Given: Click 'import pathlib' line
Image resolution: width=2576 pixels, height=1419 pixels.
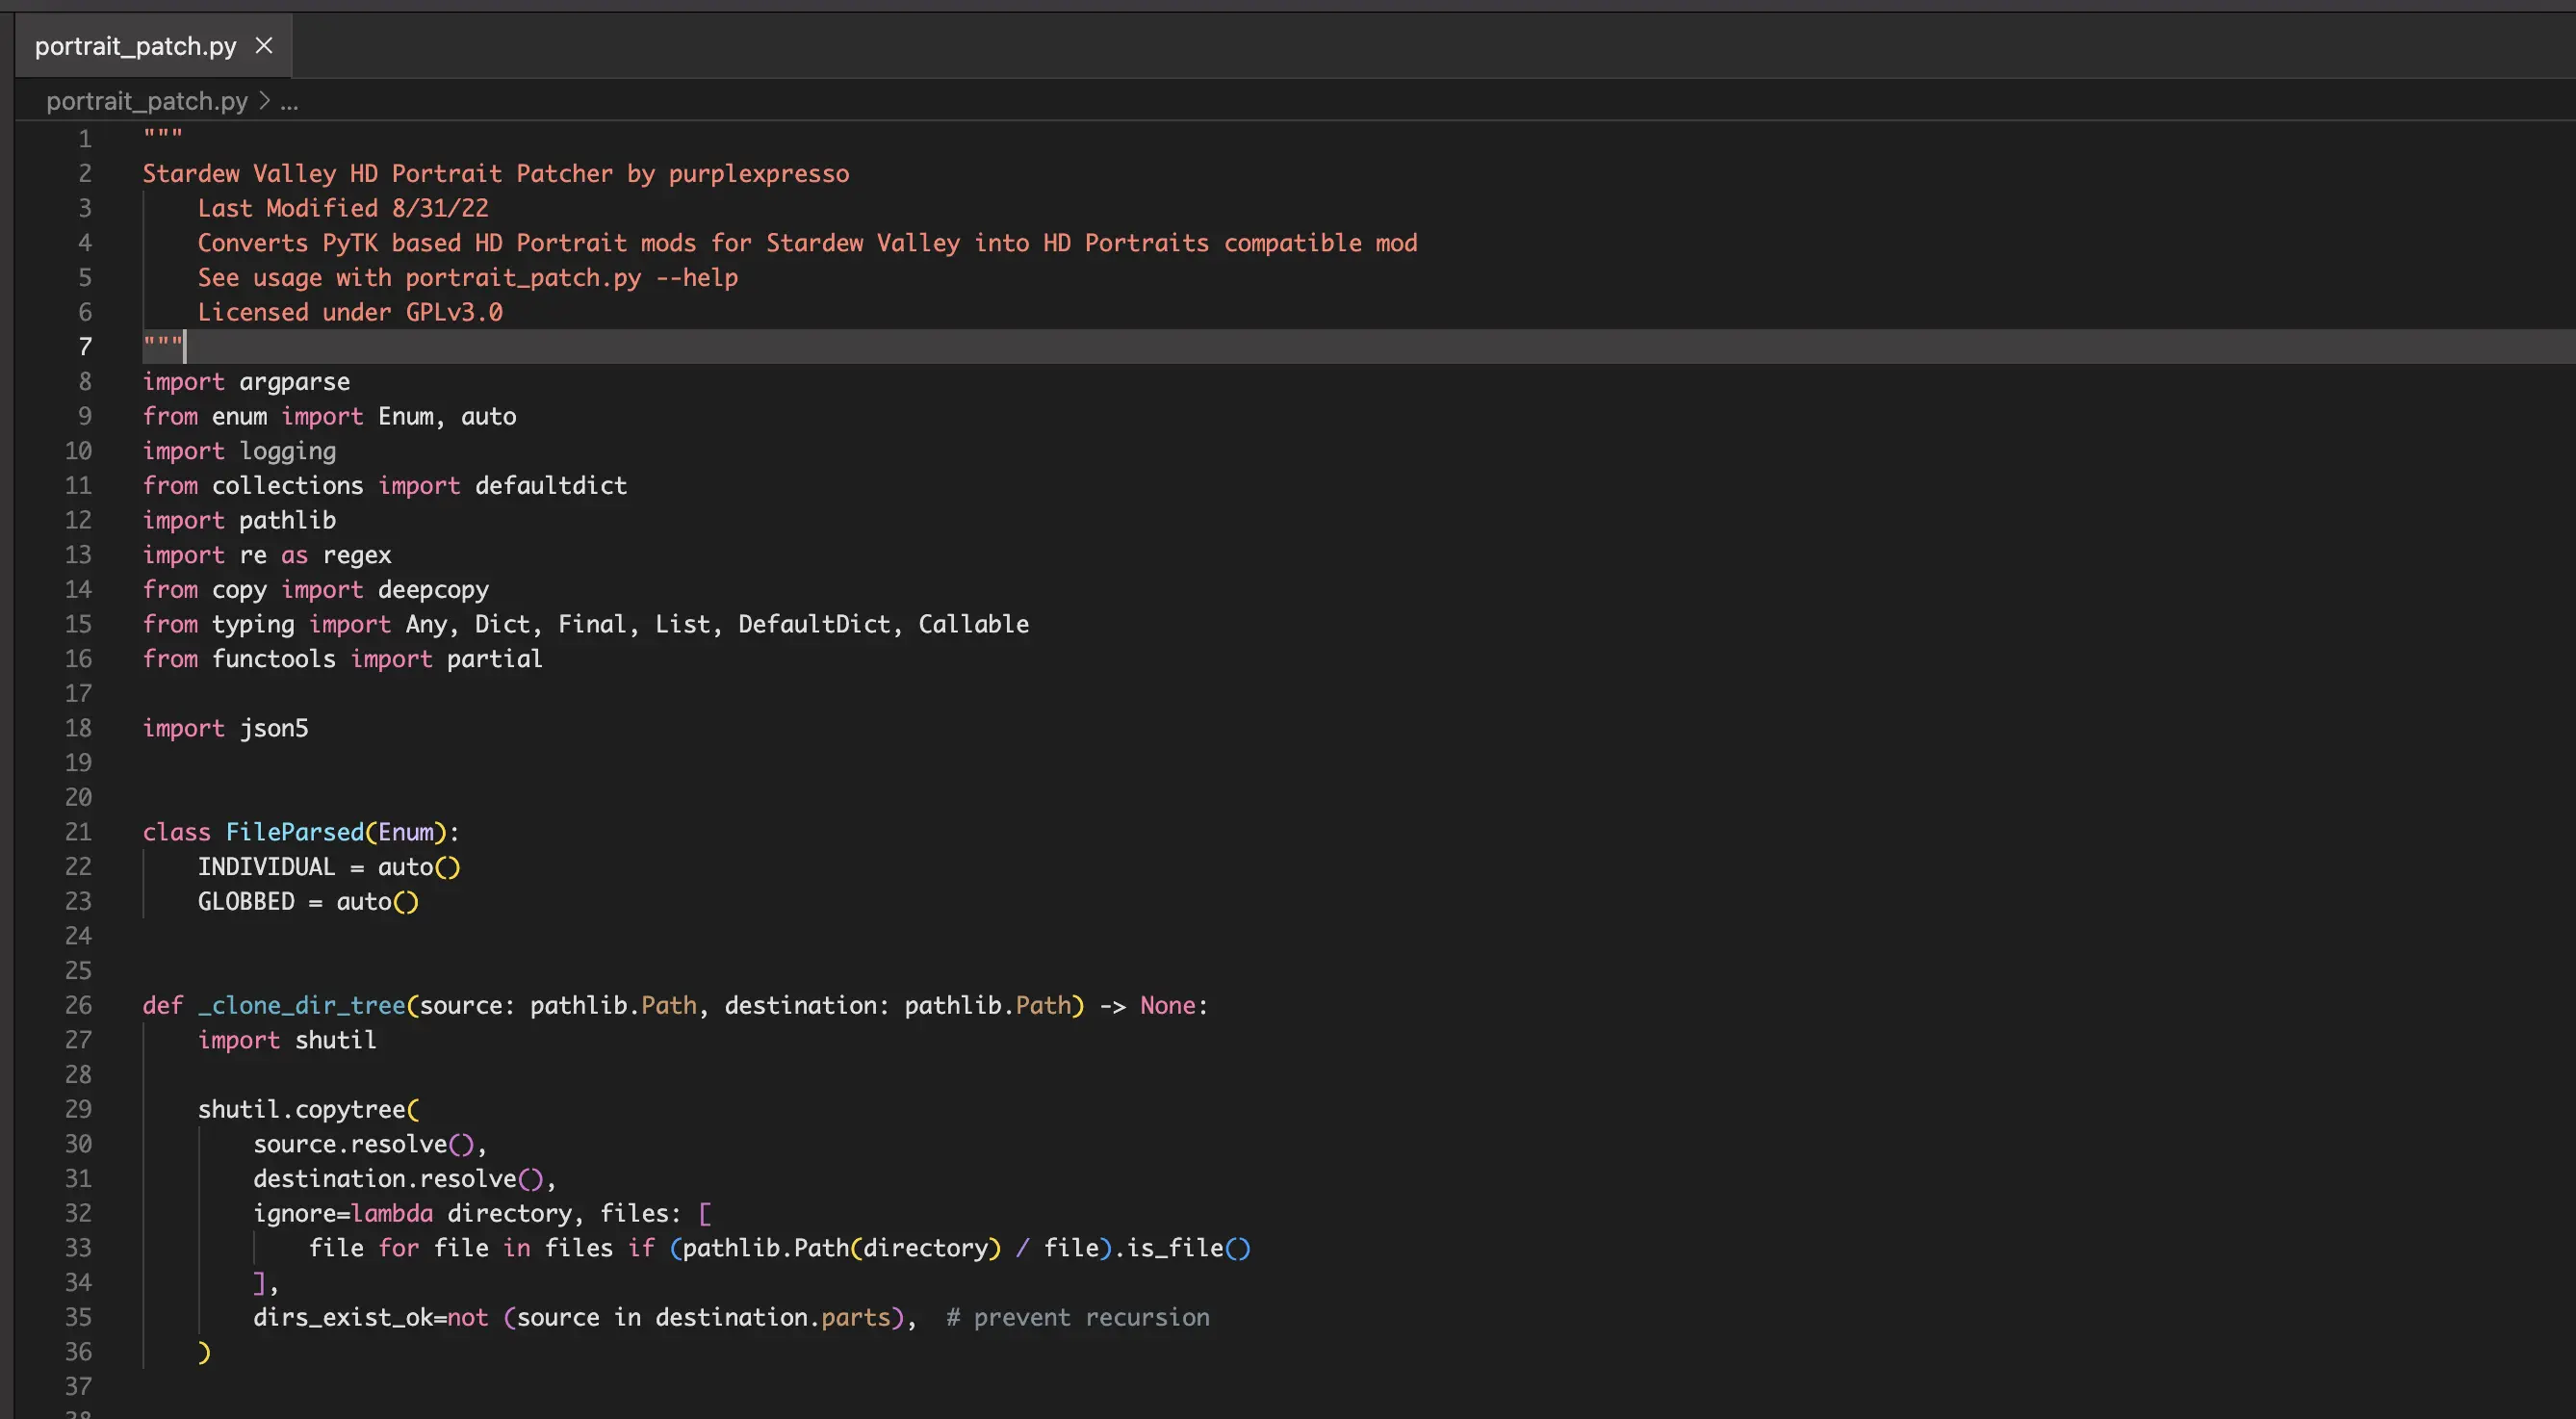Looking at the screenshot, I should pos(239,520).
